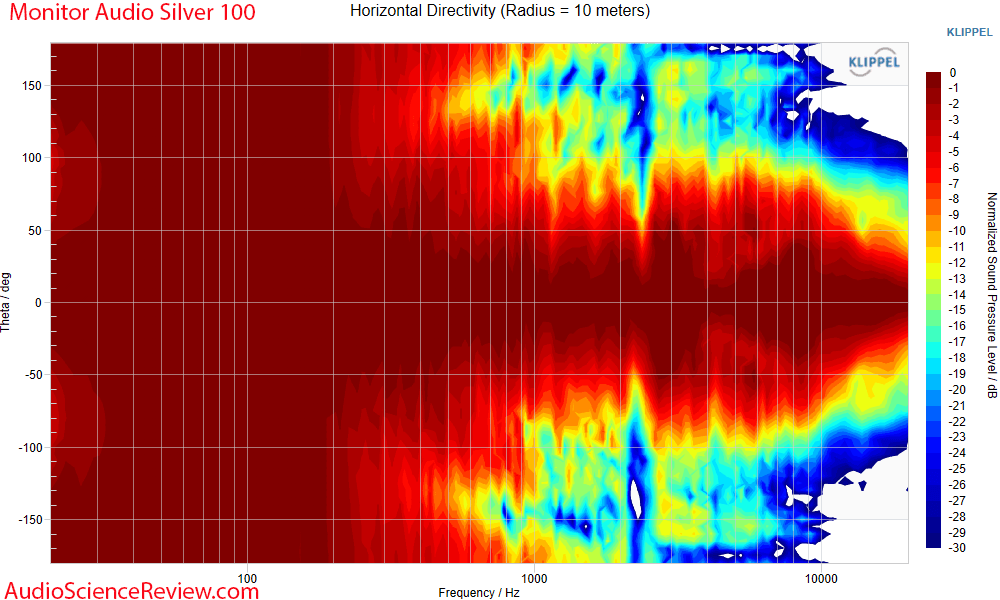Click the "Theta / deg" axis label
The width and height of the screenshot is (1000, 600).
click(6, 302)
